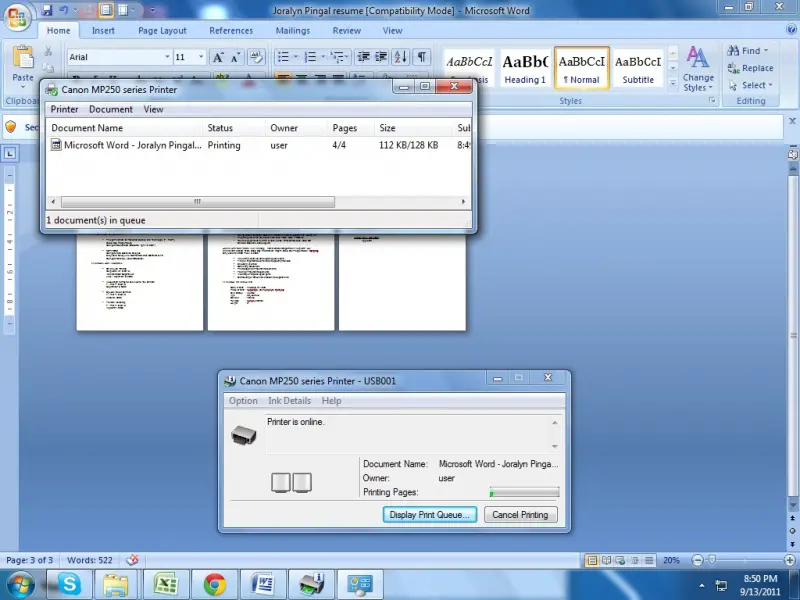Screen dimensions: 800x600
Task: Shrink font size with the small A
Action: click(235, 57)
